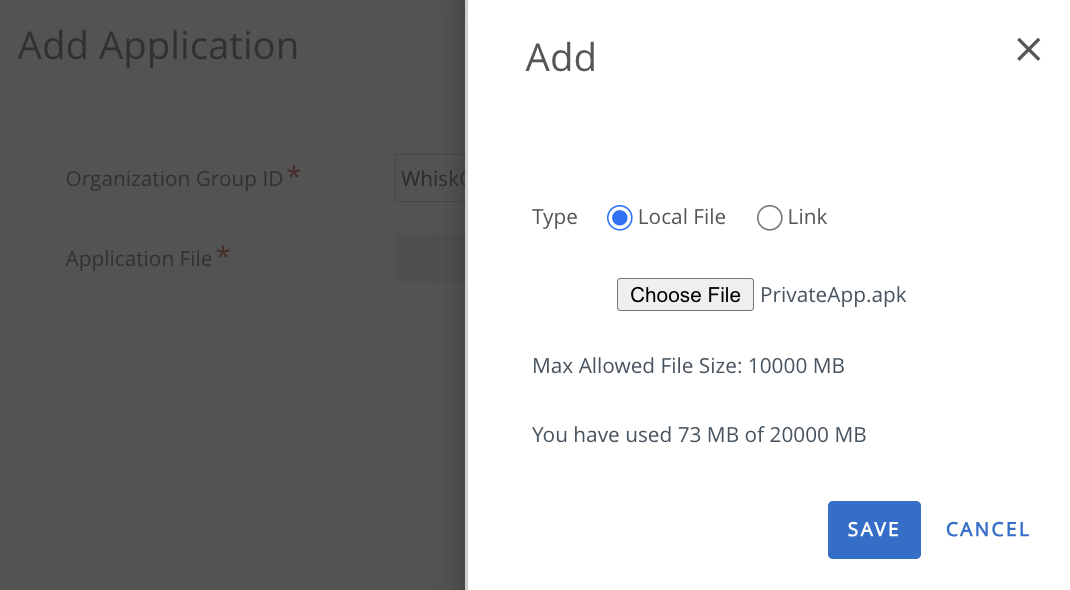Click the CANCEL link

tap(987, 529)
